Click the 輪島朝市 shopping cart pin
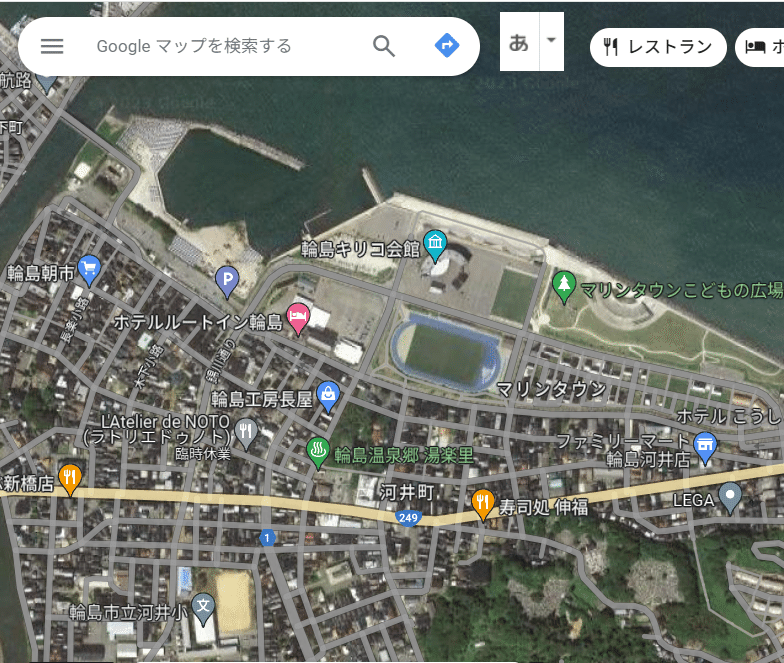Image resolution: width=784 pixels, height=663 pixels. (x=90, y=270)
